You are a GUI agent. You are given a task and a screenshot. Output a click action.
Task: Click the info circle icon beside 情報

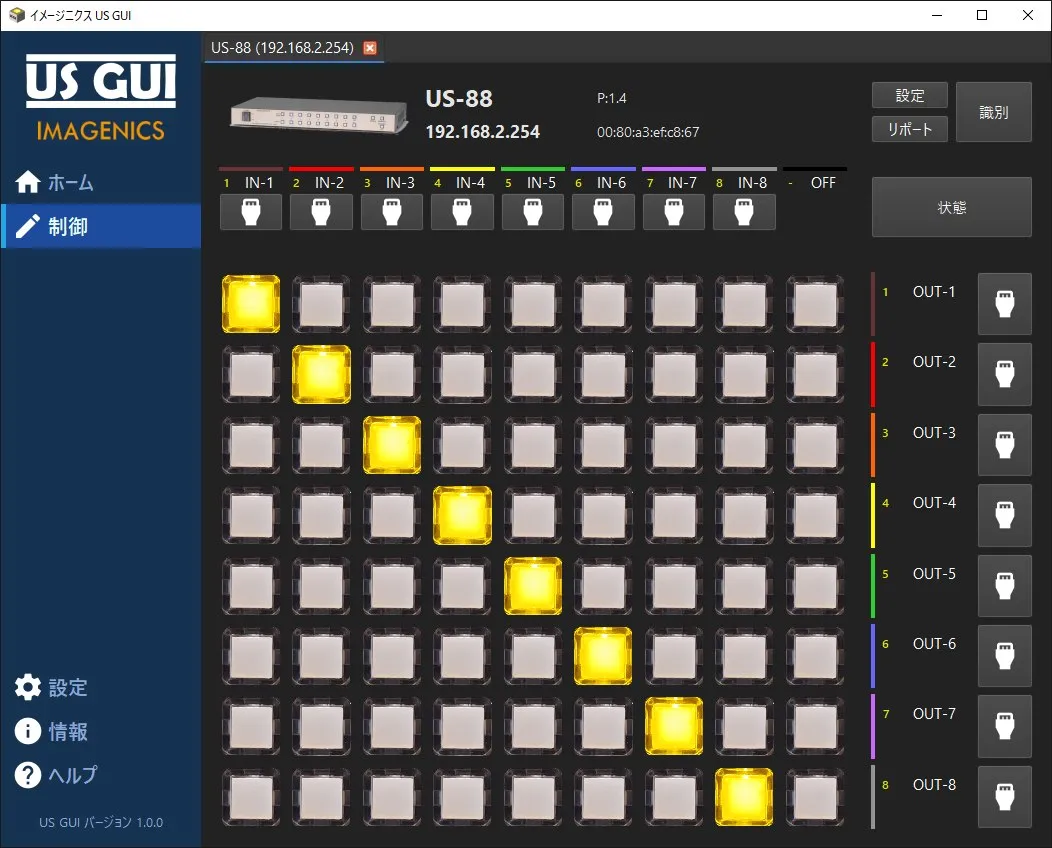point(28,731)
